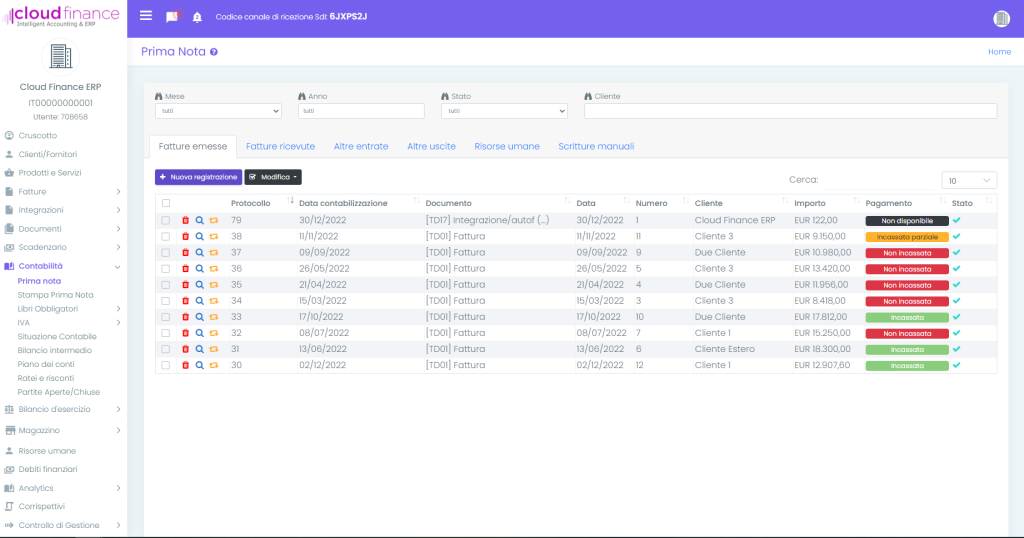Tick the checkbox for protocollo 32
Viewport: 1024px width, 538px height.
tap(166, 333)
